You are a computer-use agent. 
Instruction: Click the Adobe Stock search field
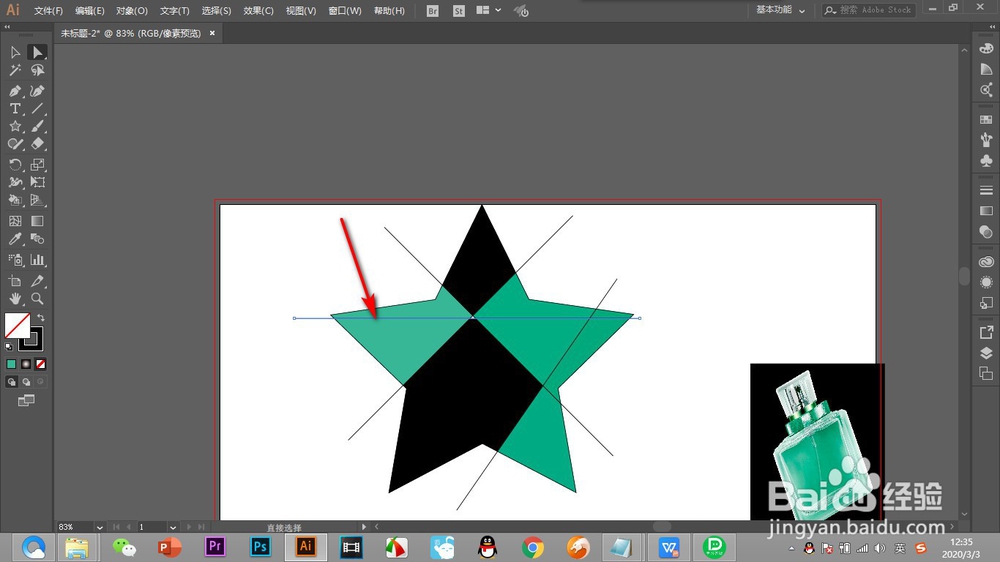click(x=869, y=10)
